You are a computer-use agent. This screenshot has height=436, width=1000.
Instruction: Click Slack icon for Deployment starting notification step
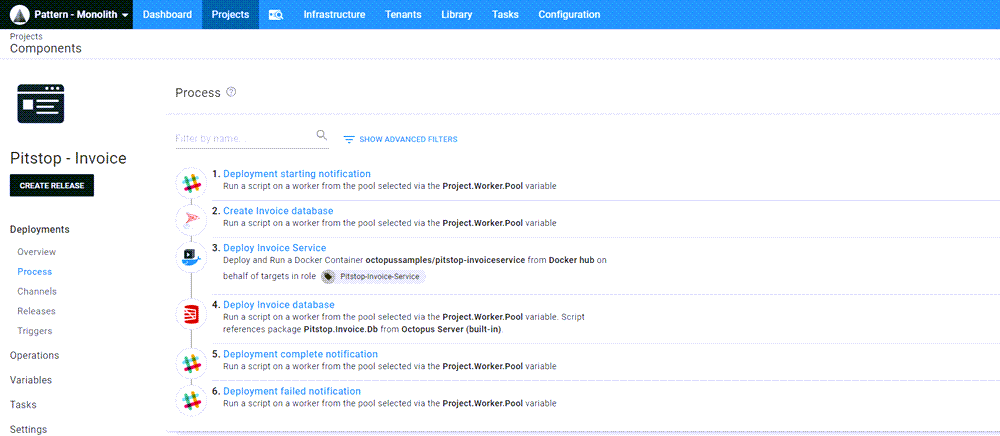(190, 182)
